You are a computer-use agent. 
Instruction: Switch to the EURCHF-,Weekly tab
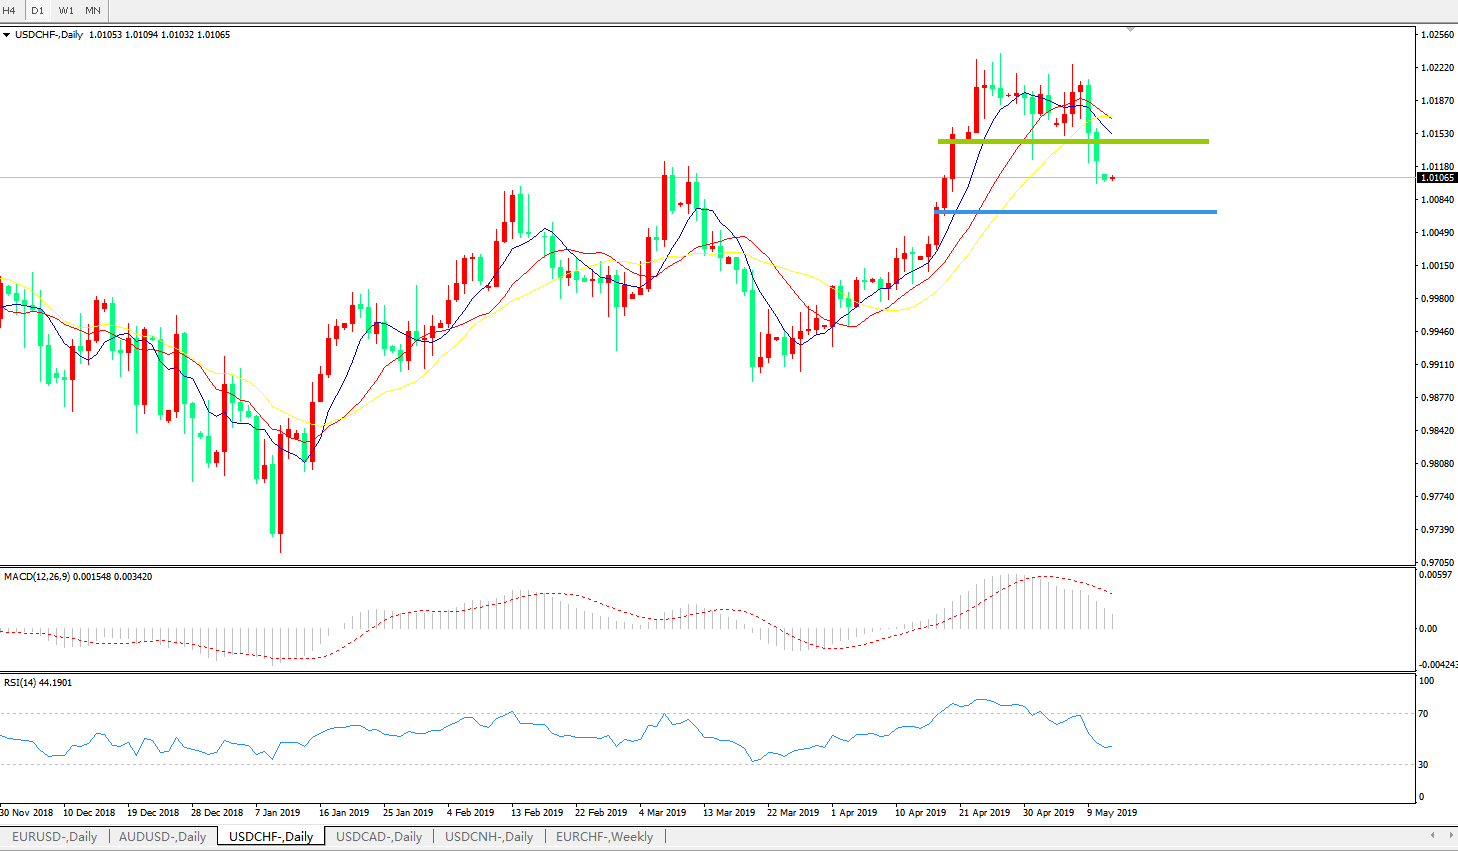point(604,837)
